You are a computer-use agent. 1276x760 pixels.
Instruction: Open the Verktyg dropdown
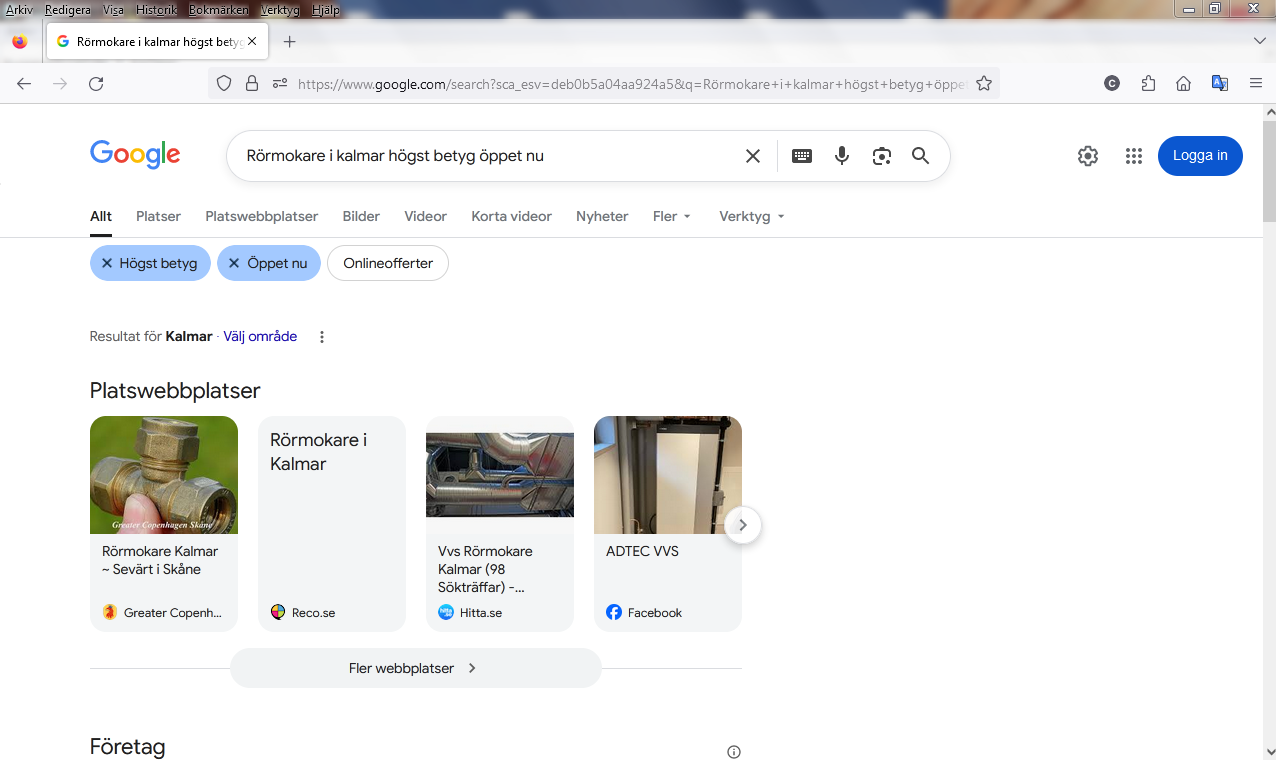[751, 216]
